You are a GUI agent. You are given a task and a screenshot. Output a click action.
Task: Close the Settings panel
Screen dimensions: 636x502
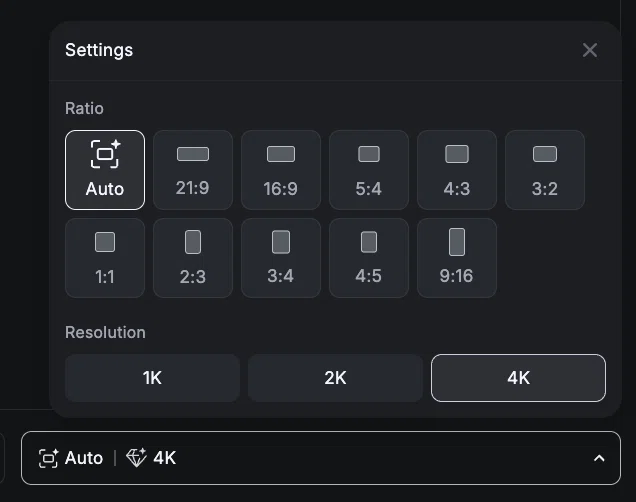coord(590,50)
